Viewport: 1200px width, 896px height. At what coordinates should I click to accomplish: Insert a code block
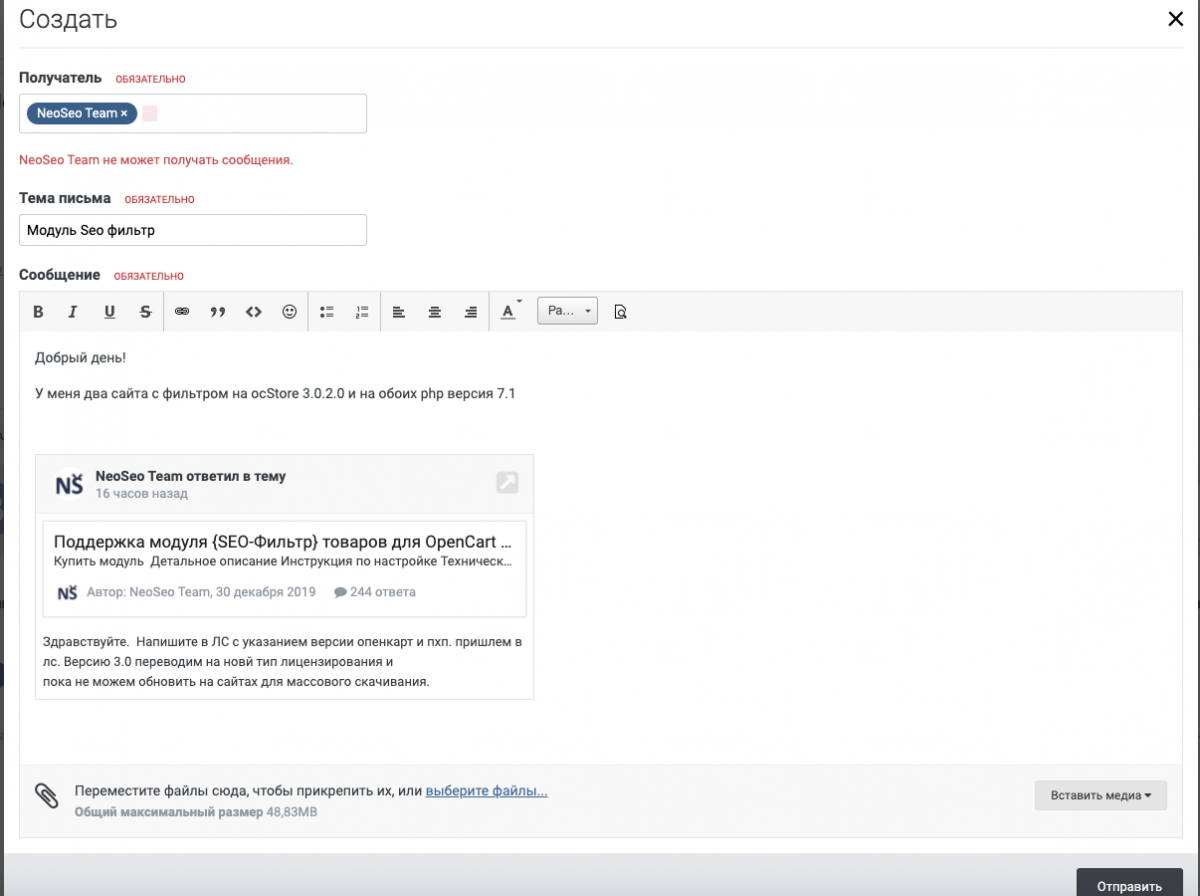tap(254, 311)
